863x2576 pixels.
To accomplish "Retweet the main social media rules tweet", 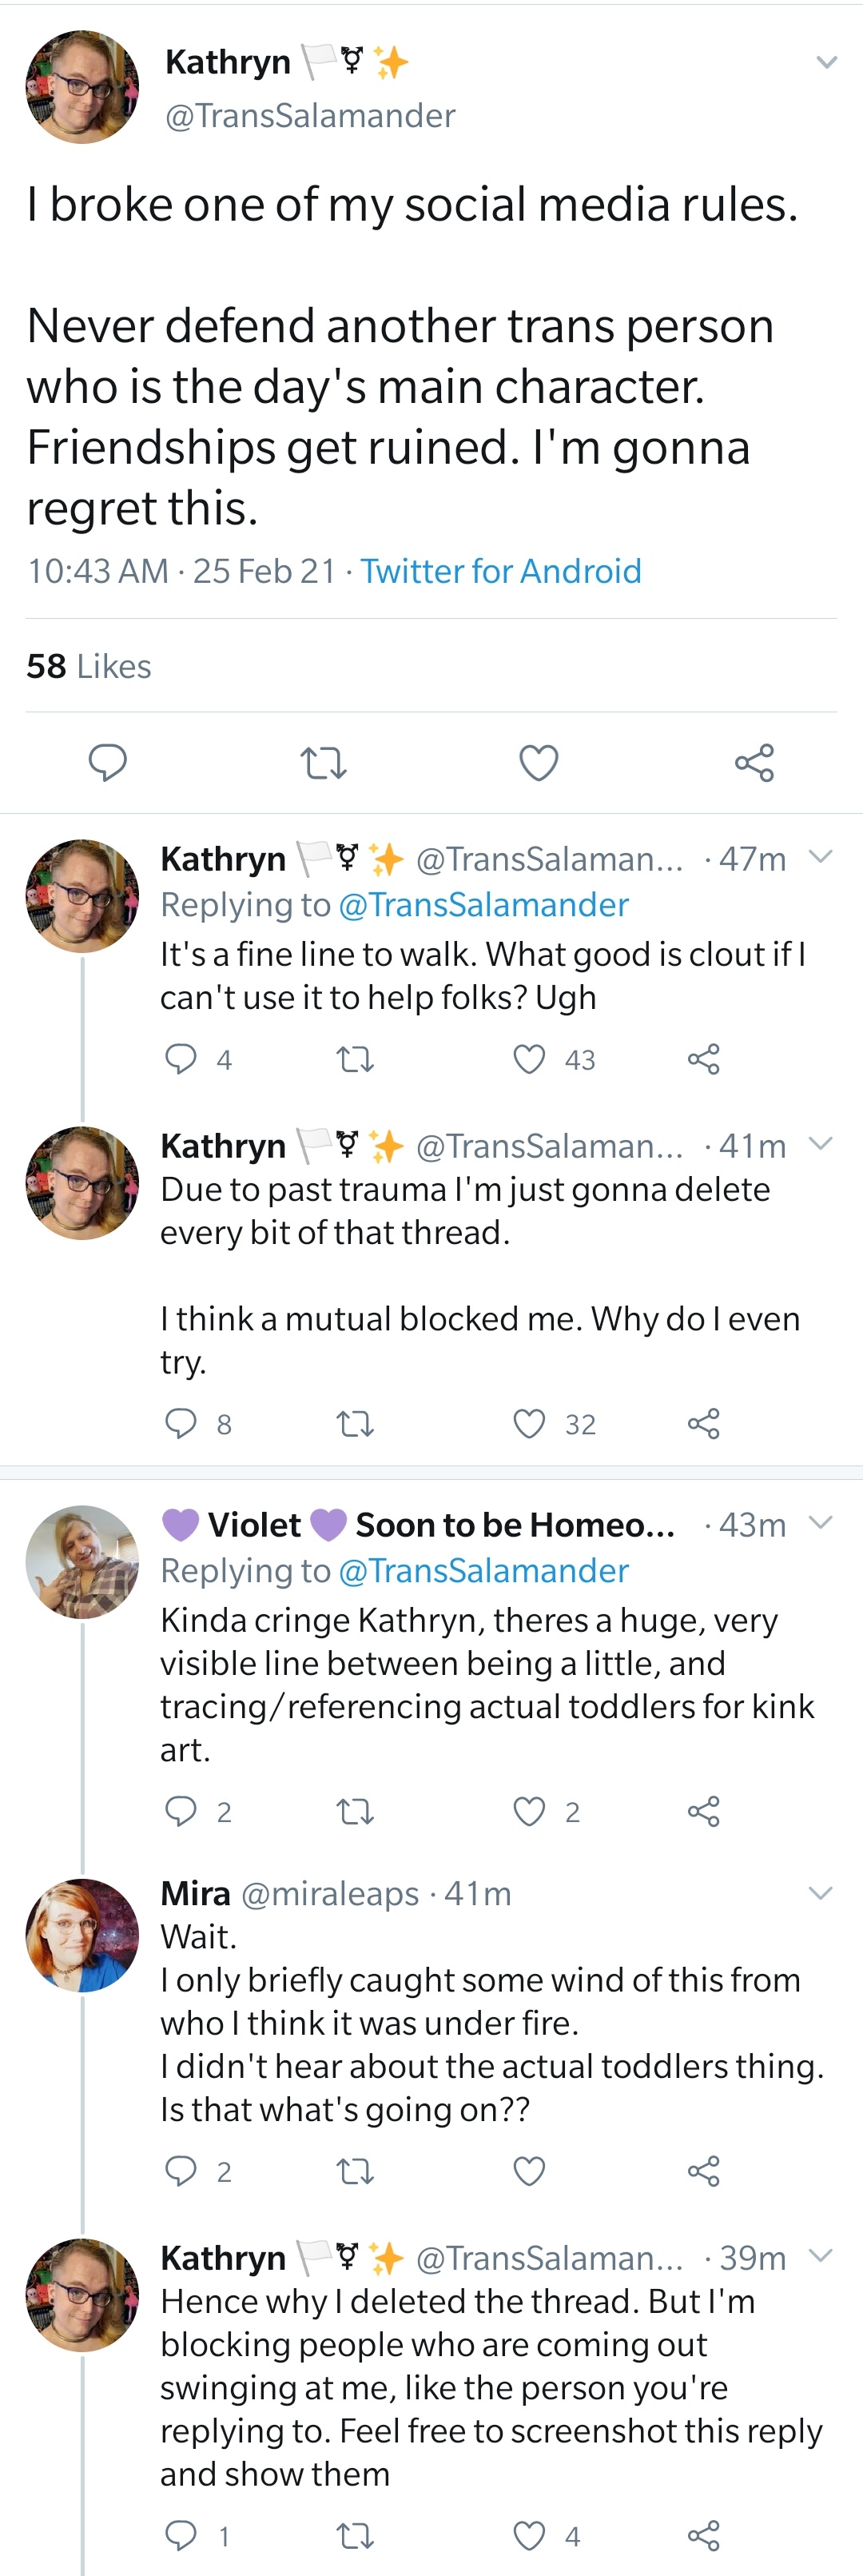I will coord(324,763).
